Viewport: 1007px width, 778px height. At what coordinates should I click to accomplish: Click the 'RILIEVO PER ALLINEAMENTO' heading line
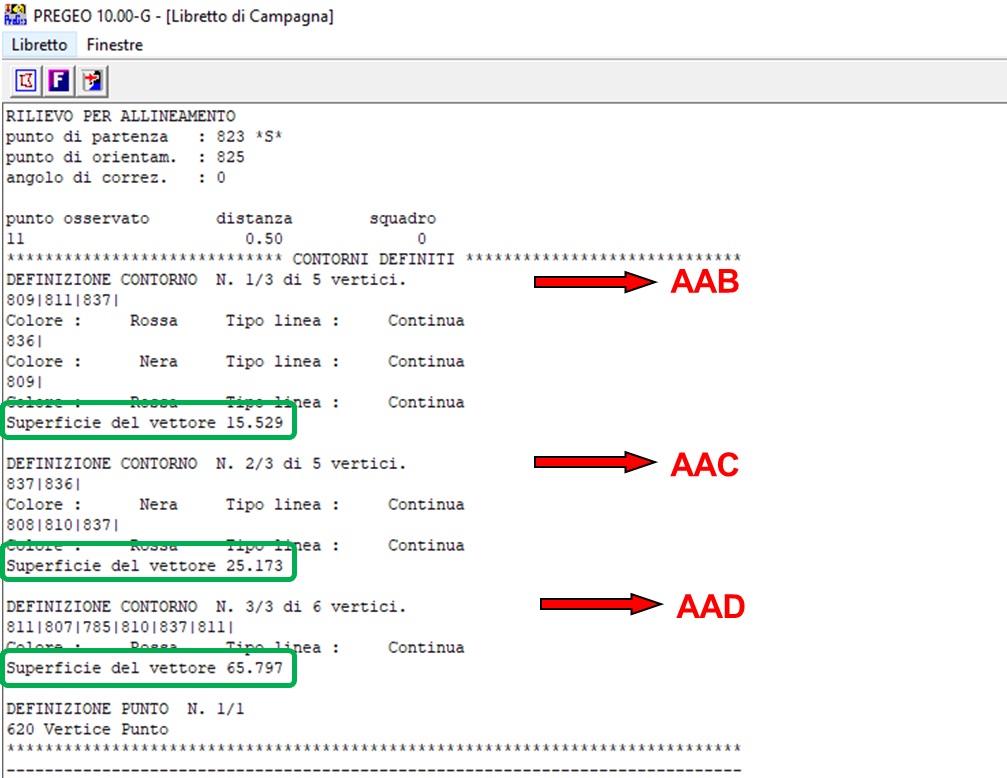(120, 116)
